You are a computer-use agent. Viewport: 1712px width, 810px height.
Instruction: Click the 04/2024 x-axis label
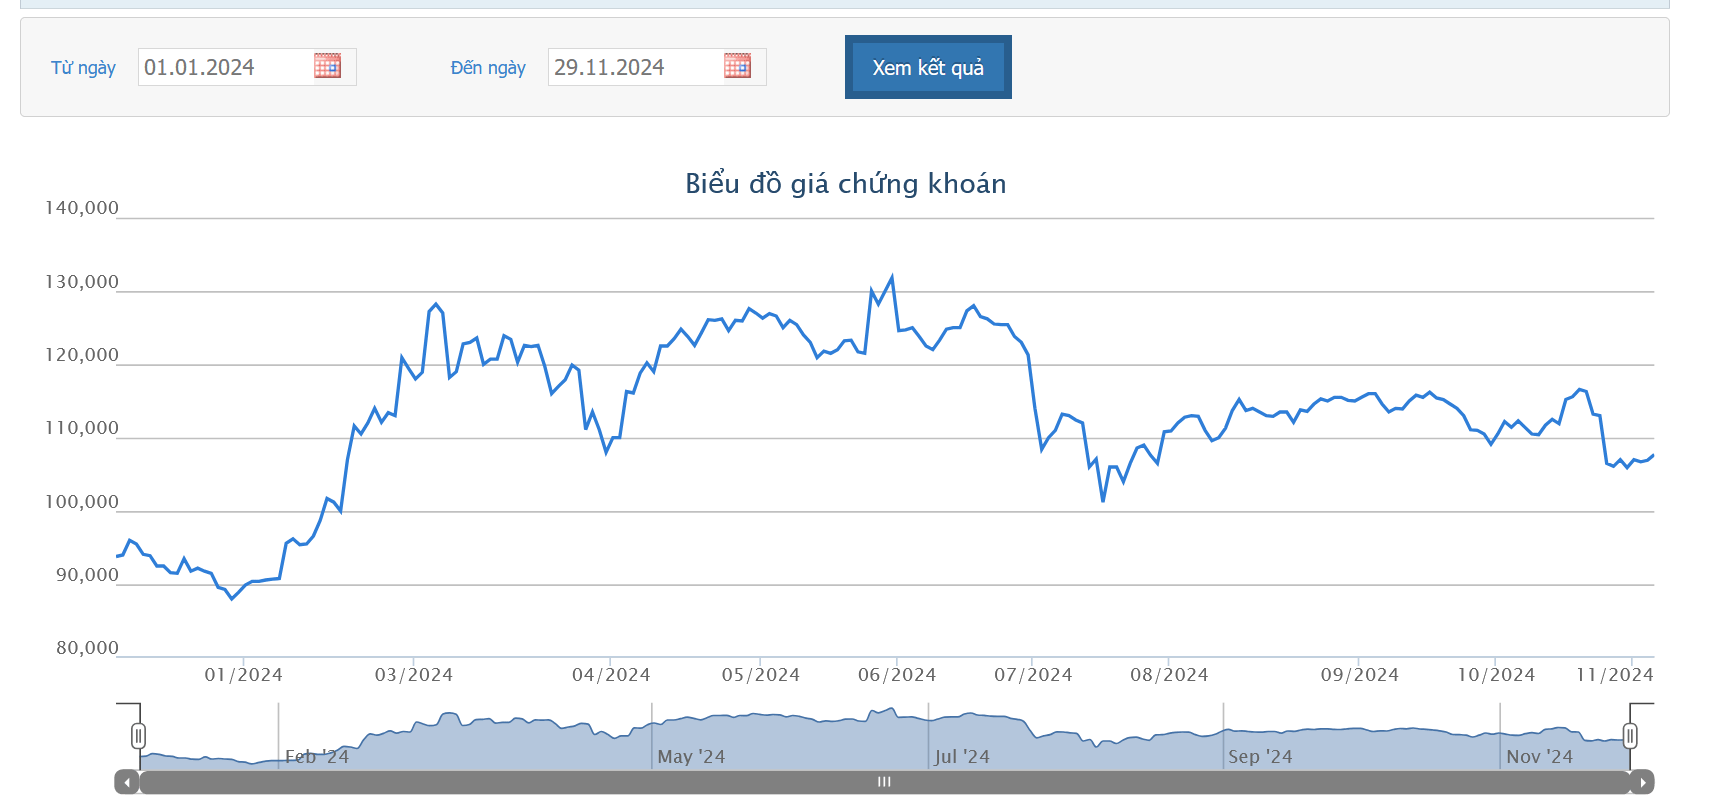611,675
